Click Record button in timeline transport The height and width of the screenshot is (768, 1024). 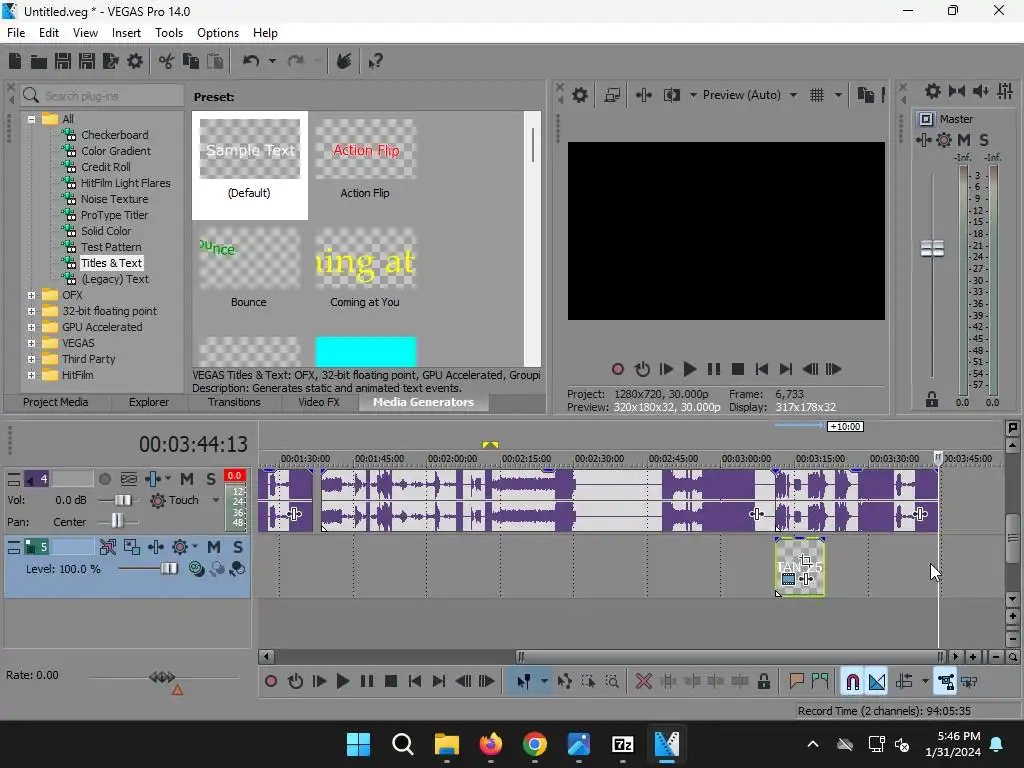(270, 682)
